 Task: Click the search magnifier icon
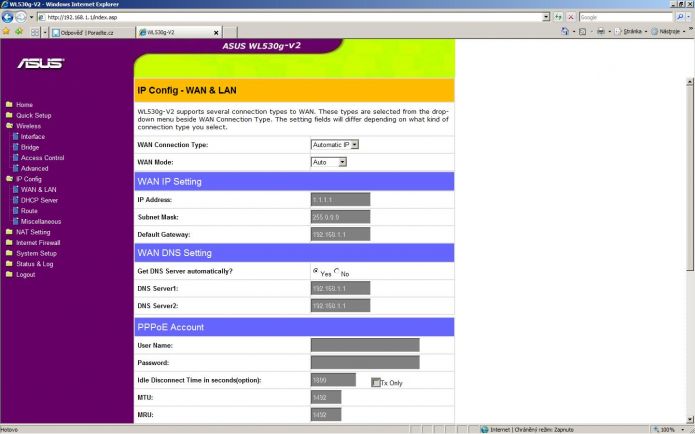click(x=680, y=17)
